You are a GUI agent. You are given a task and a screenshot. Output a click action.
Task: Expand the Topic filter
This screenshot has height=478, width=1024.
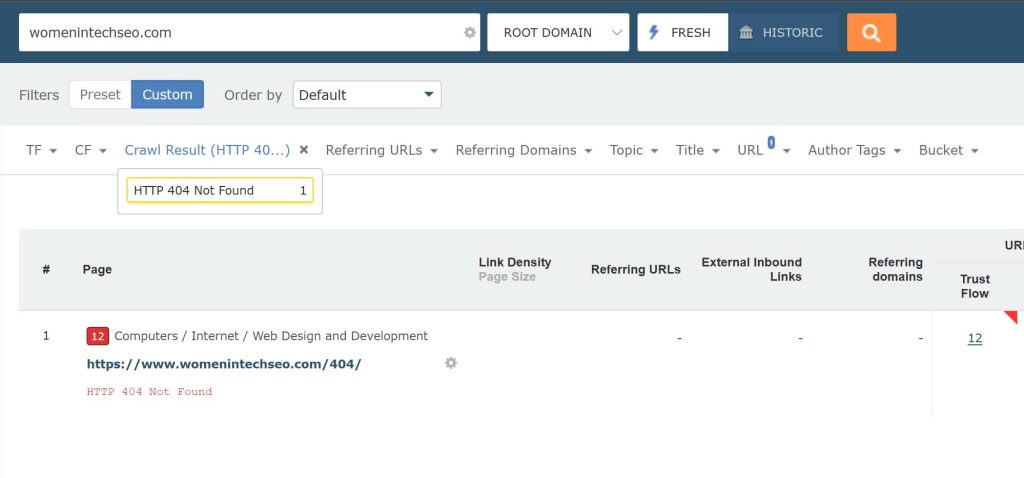[x=633, y=150]
